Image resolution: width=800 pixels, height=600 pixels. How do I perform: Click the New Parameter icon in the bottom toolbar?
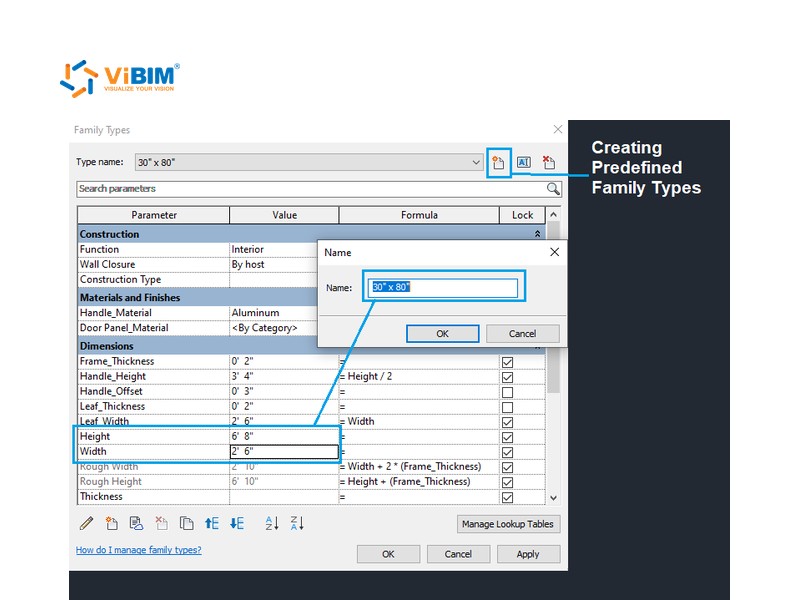click(x=111, y=523)
